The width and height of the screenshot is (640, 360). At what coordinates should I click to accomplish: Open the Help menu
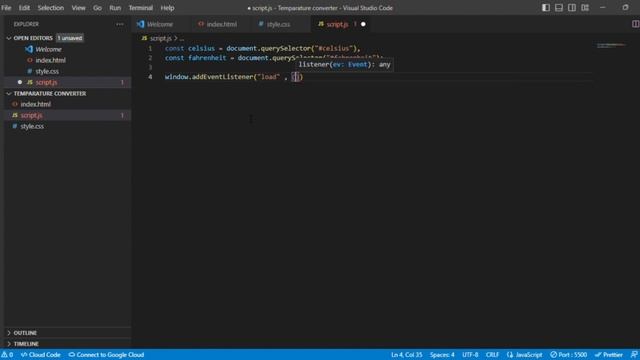pyautogui.click(x=167, y=8)
